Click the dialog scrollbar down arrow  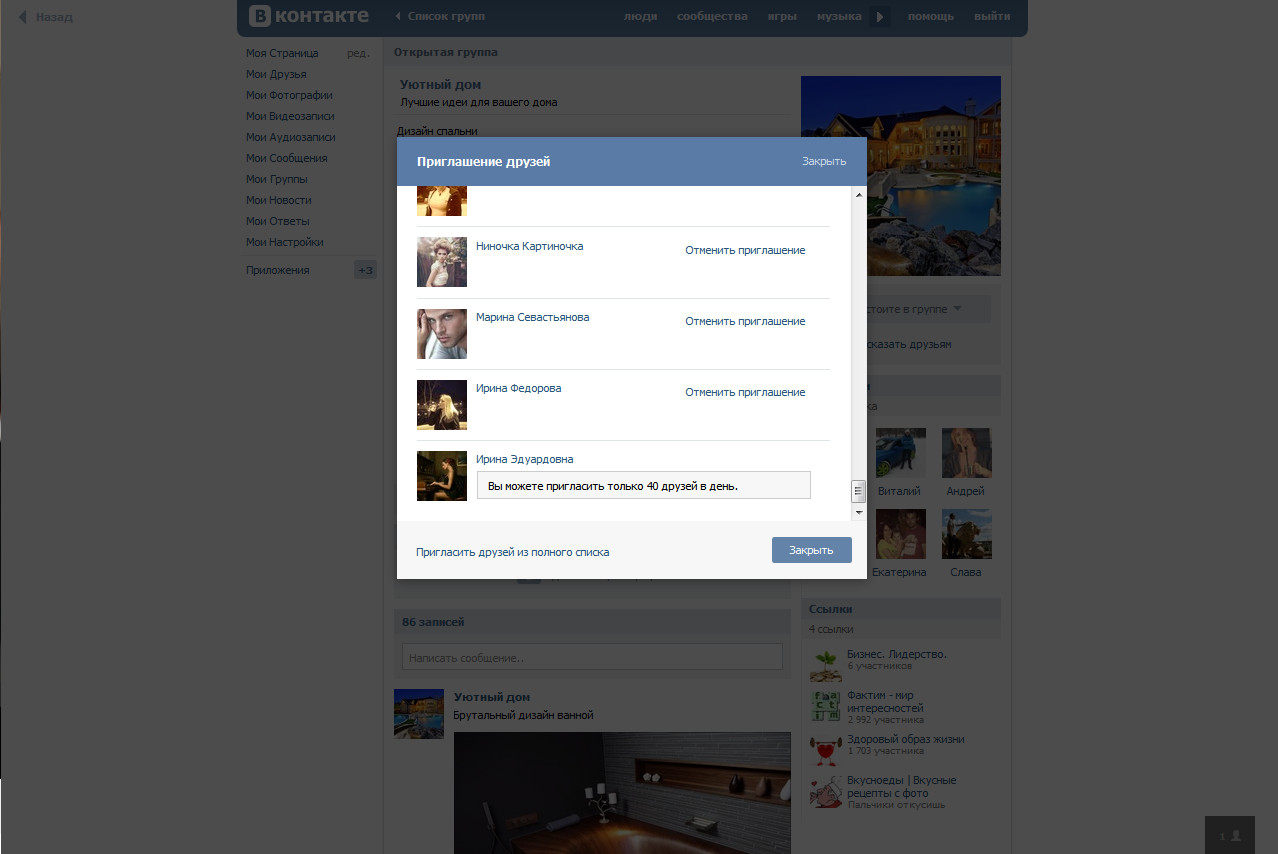point(858,512)
